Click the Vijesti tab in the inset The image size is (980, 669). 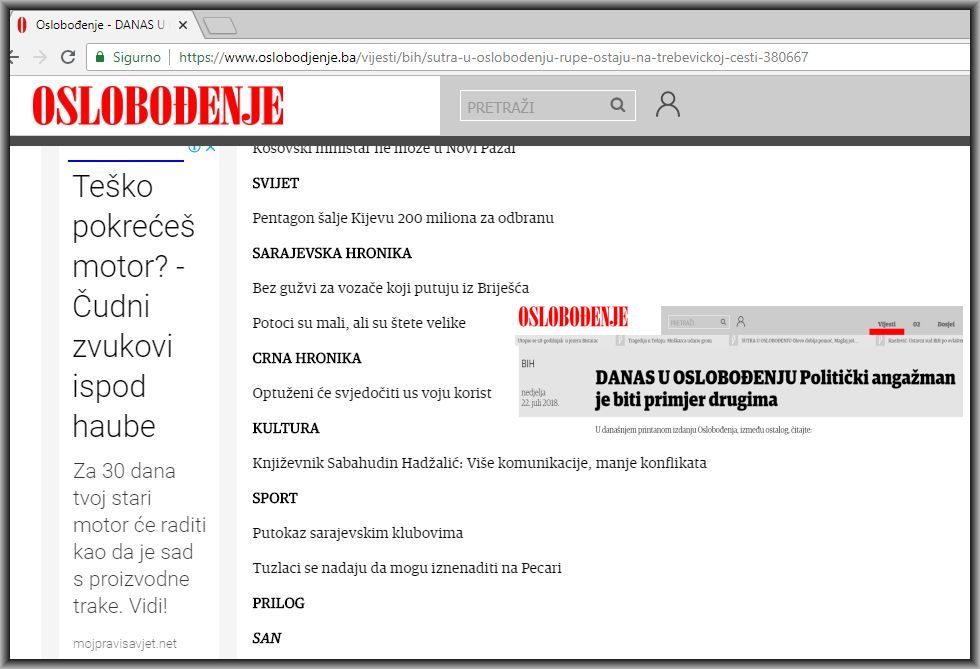pos(886,324)
